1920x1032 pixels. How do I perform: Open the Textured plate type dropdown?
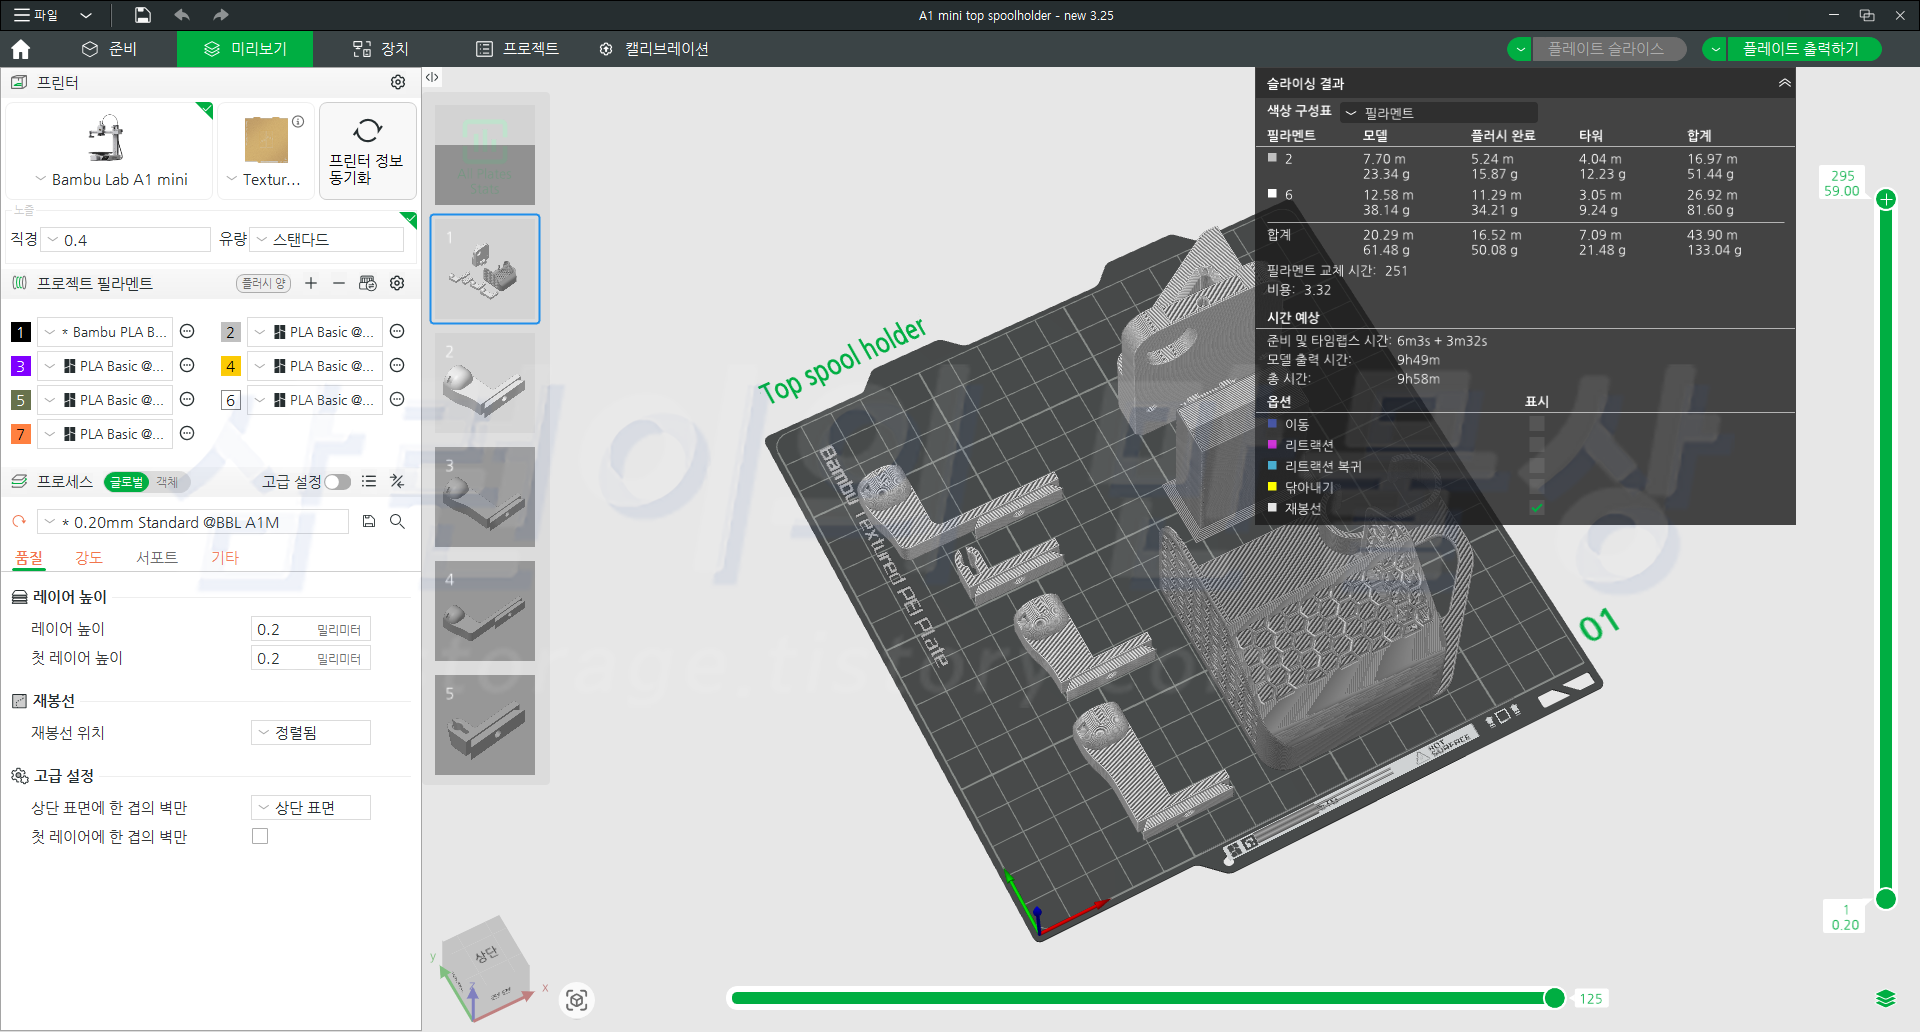[x=265, y=179]
